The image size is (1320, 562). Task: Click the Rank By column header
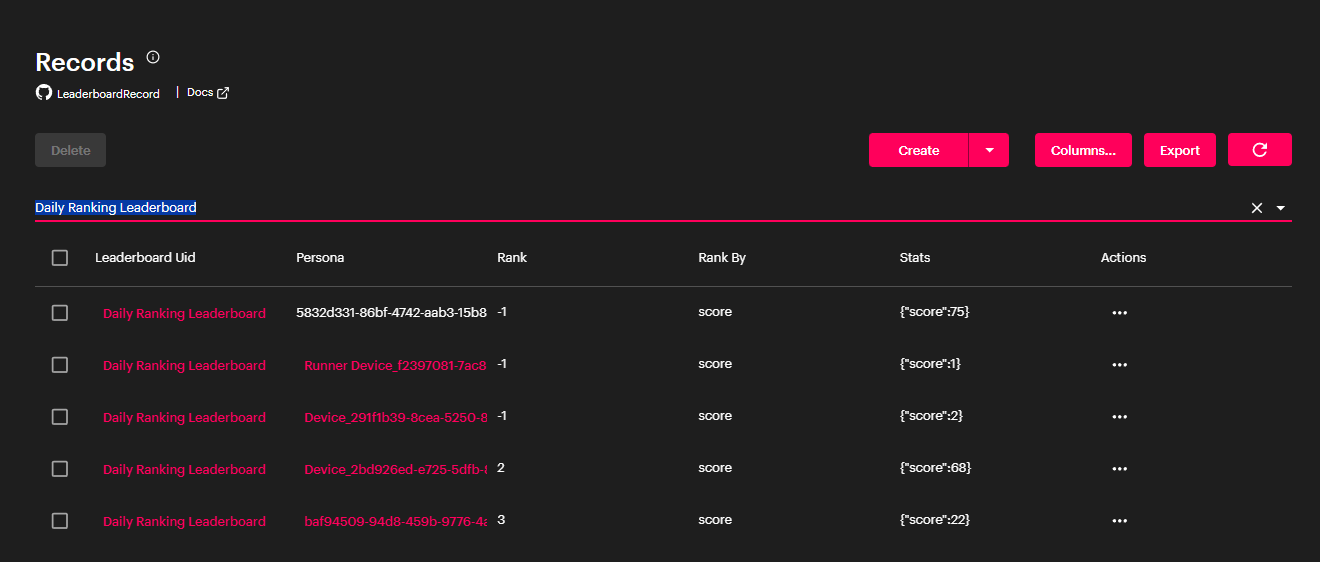[x=722, y=258]
